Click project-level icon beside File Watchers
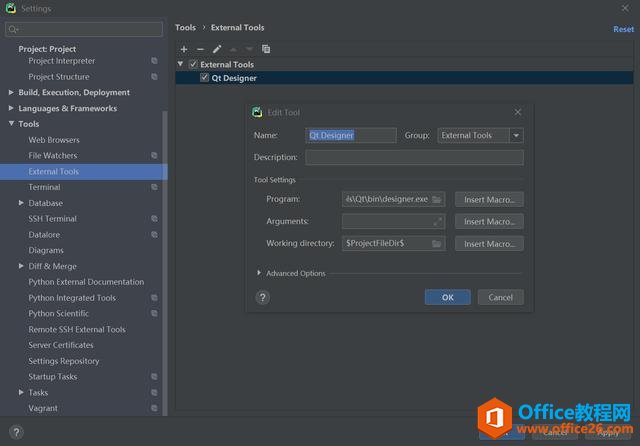Viewport: 640px width, 446px height. click(154, 155)
